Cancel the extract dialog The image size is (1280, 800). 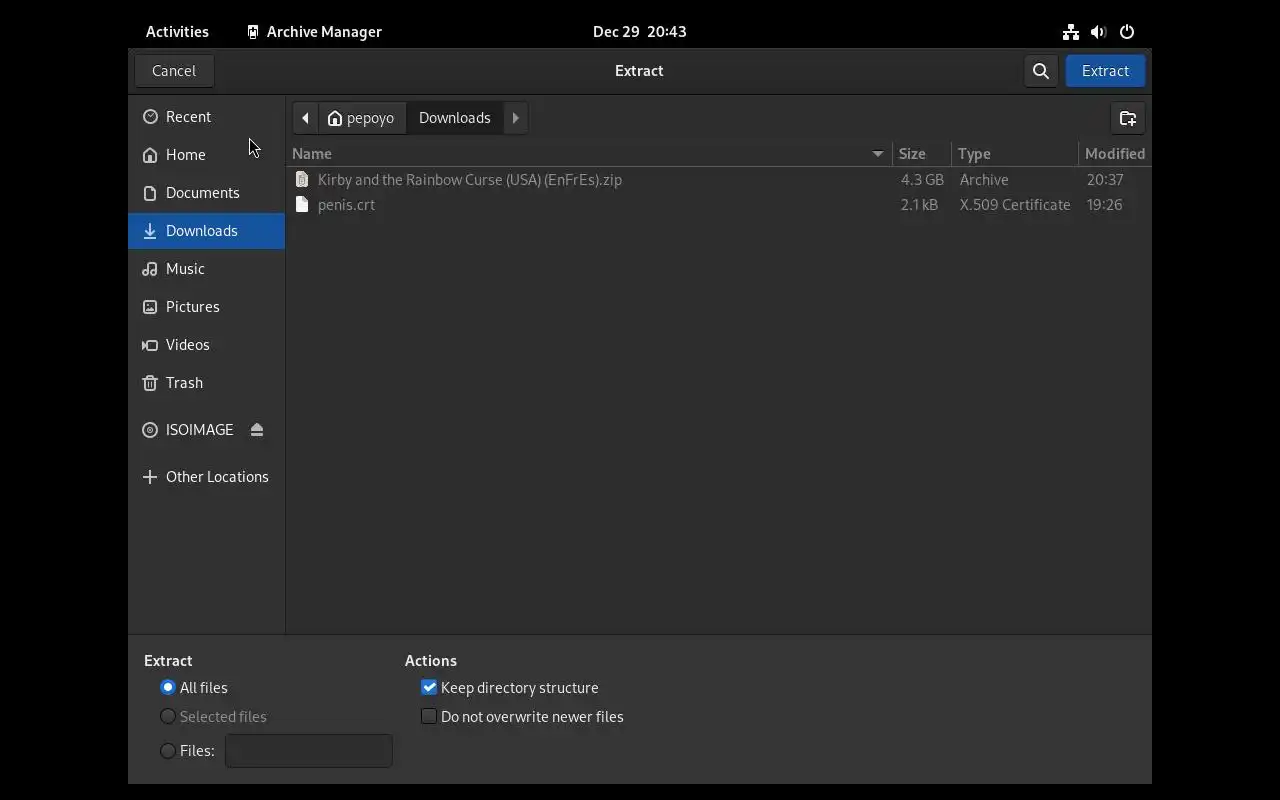[x=174, y=71]
